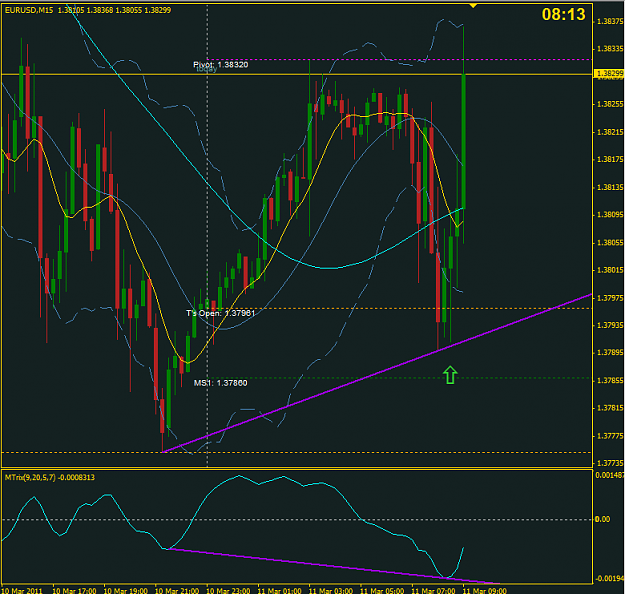Screen dimensions: 625x594
Task: Select the green up arrow chart object
Action: click(450, 375)
